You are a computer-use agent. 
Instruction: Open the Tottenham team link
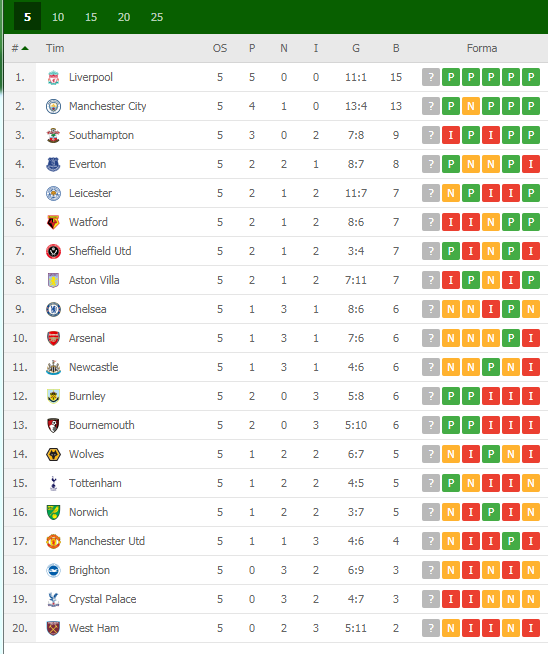pyautogui.click(x=95, y=483)
